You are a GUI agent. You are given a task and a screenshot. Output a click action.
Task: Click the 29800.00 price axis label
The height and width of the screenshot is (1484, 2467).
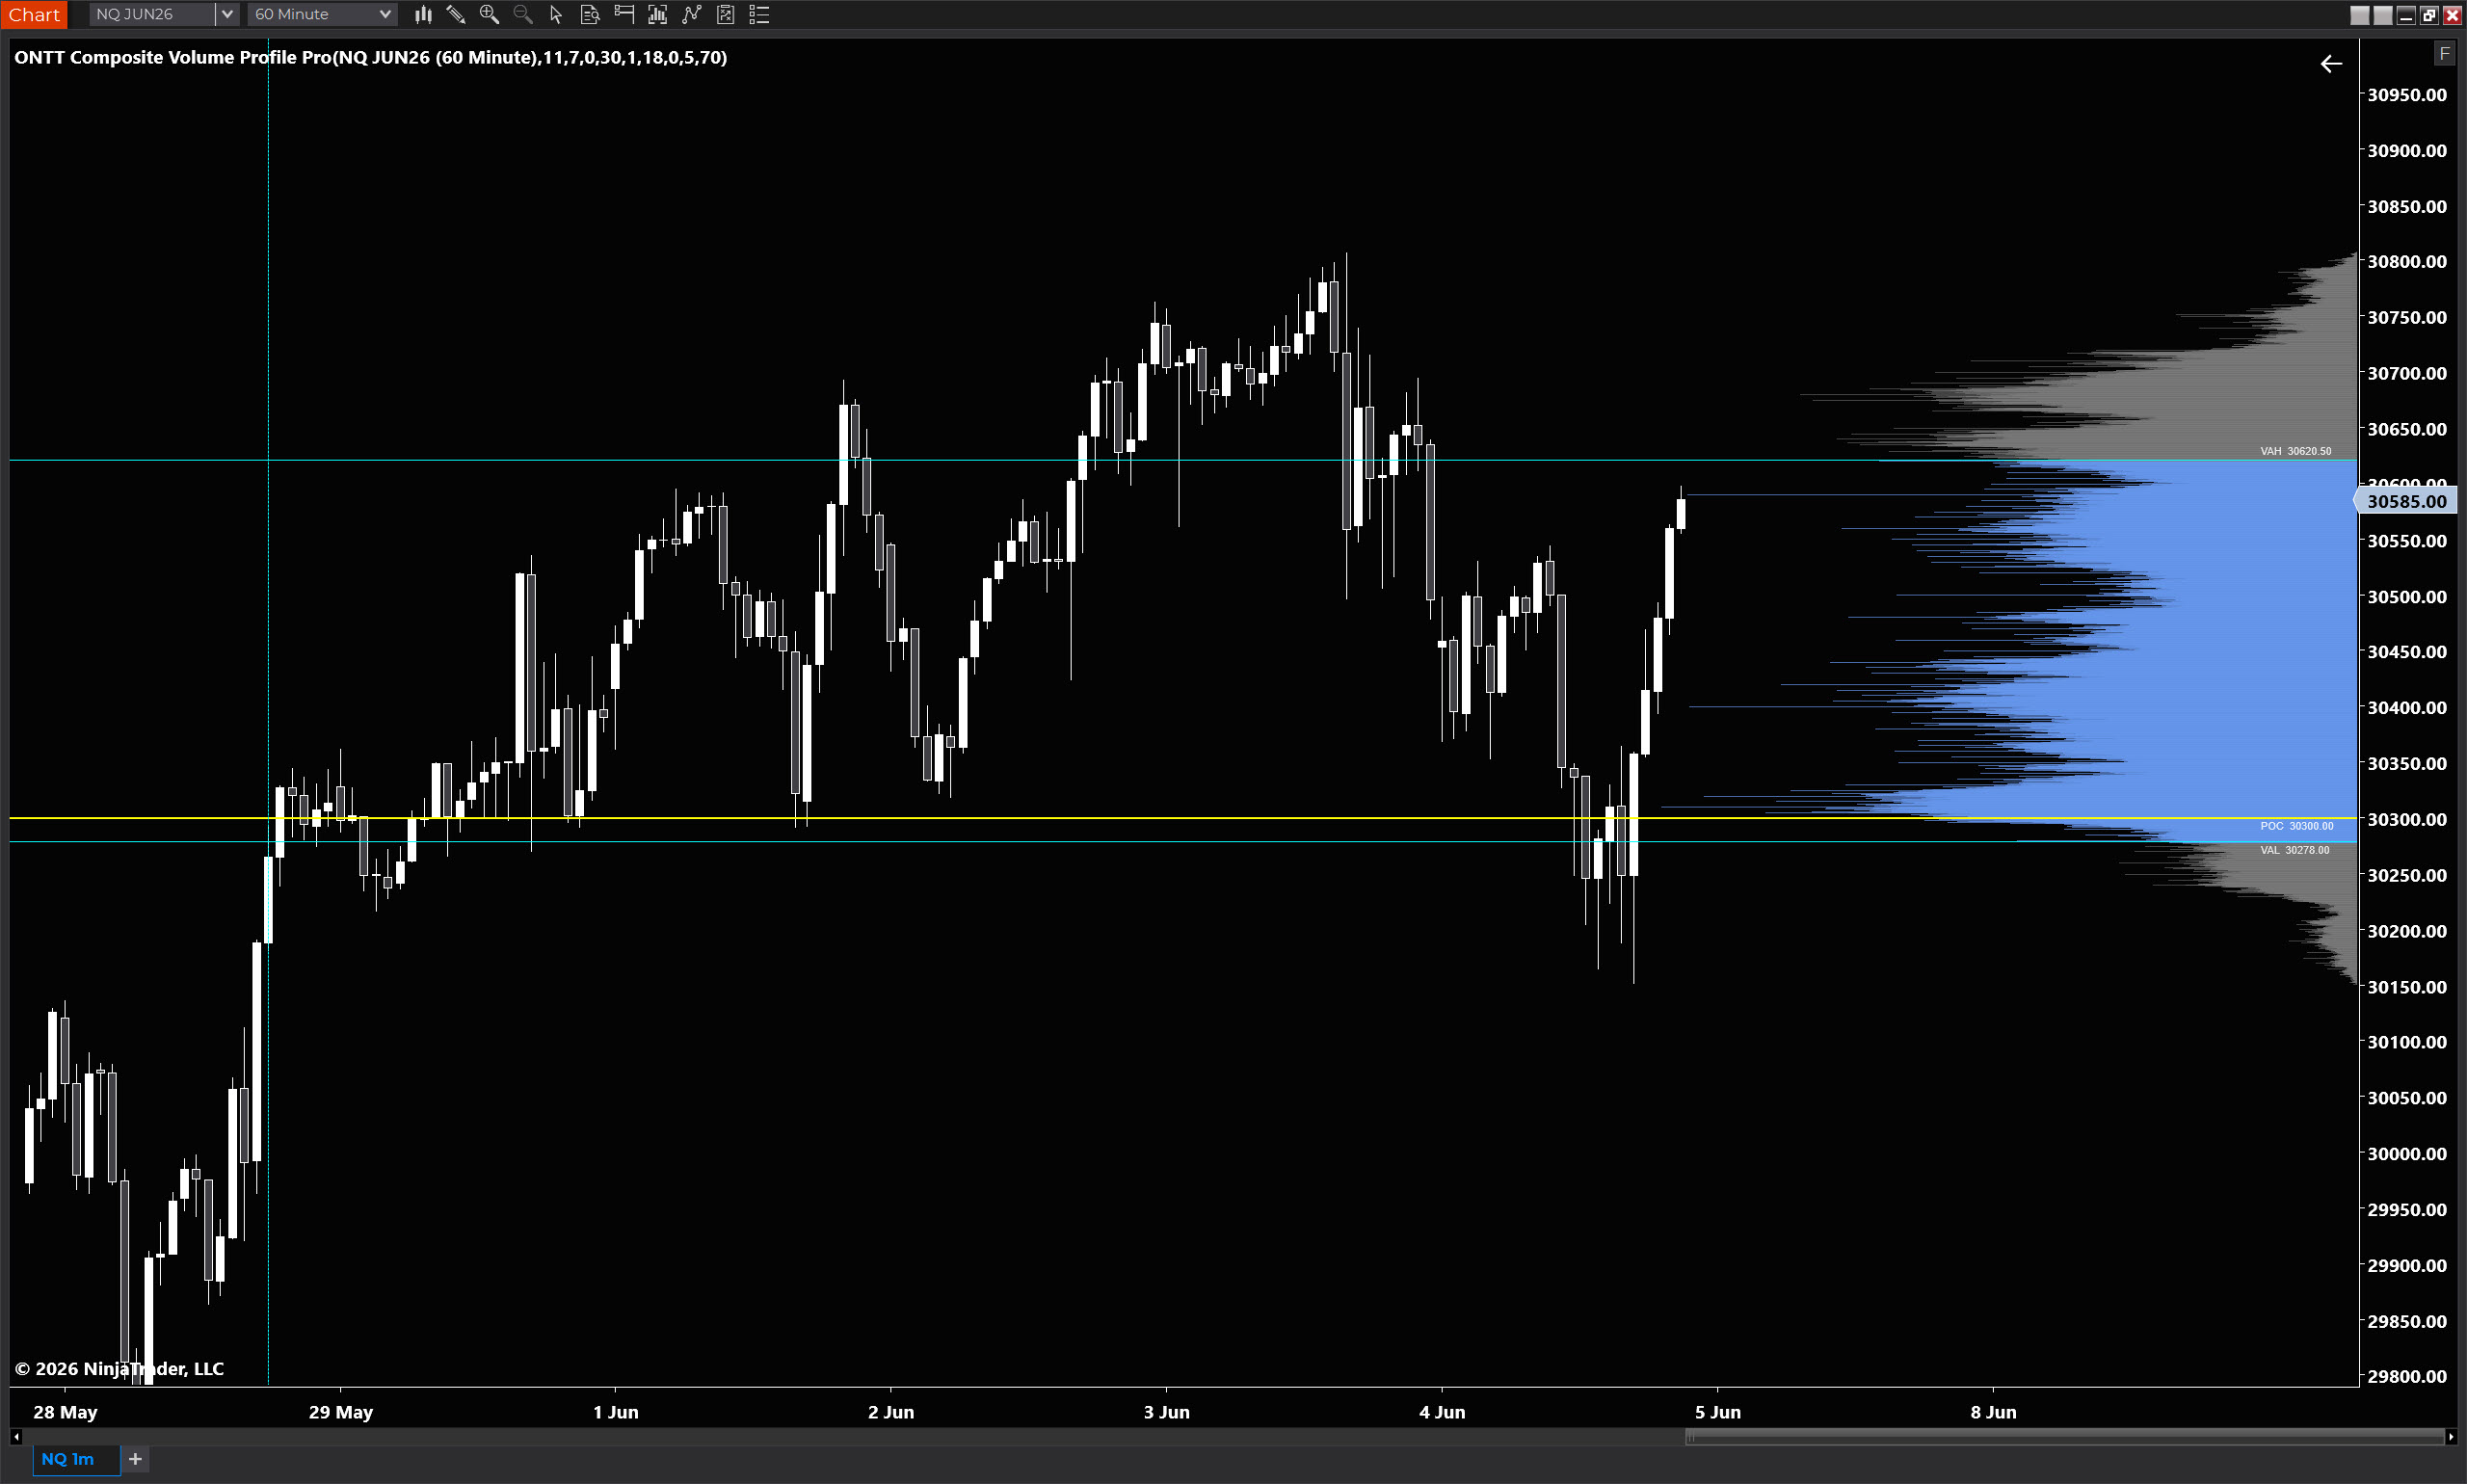point(2407,1377)
